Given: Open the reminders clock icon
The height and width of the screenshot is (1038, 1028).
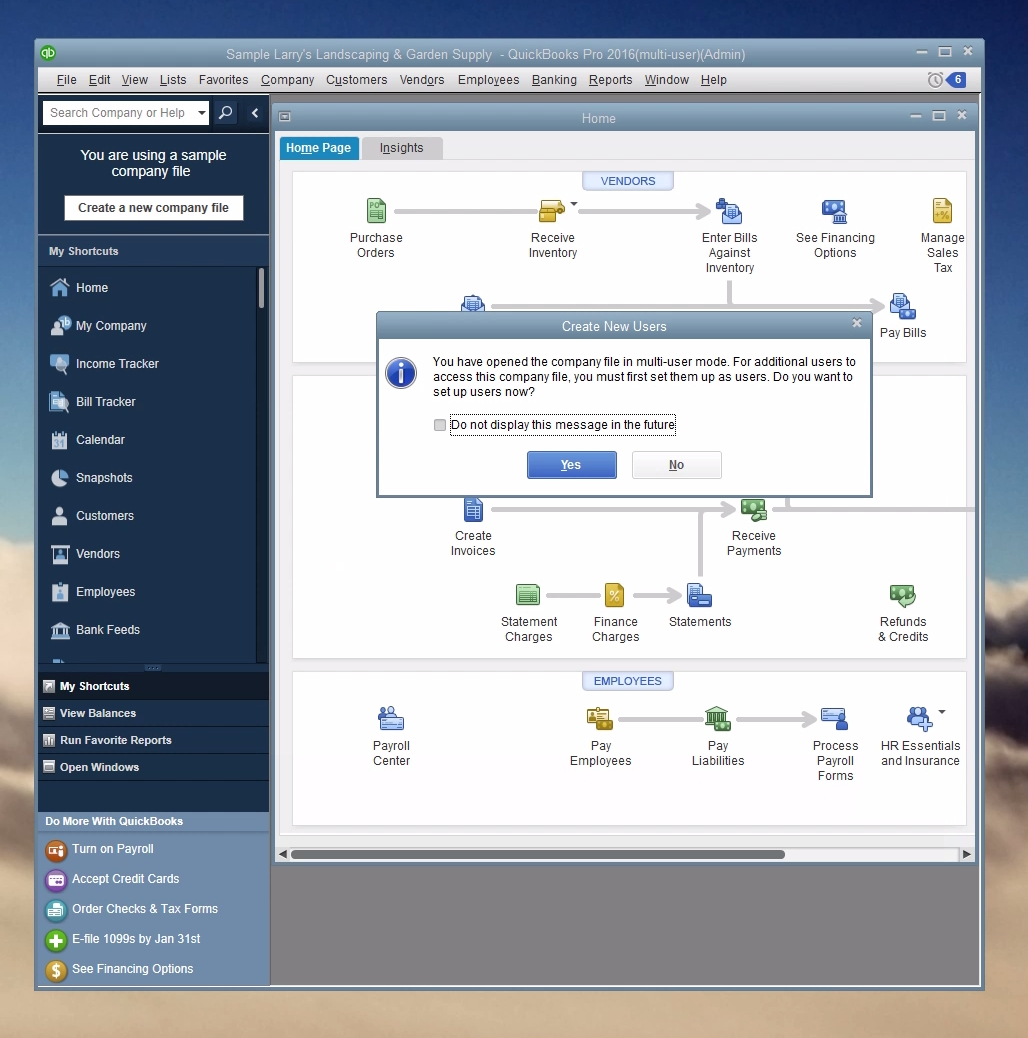Looking at the screenshot, I should 935,80.
